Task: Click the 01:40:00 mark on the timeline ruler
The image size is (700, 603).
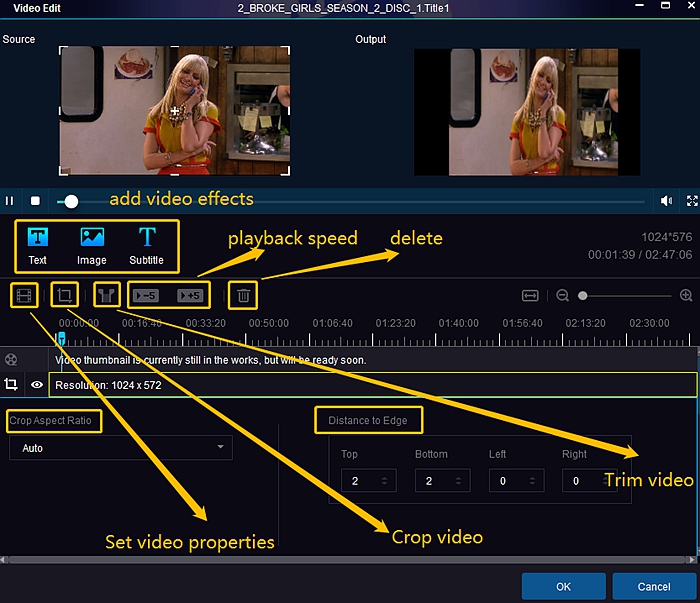Action: click(458, 323)
